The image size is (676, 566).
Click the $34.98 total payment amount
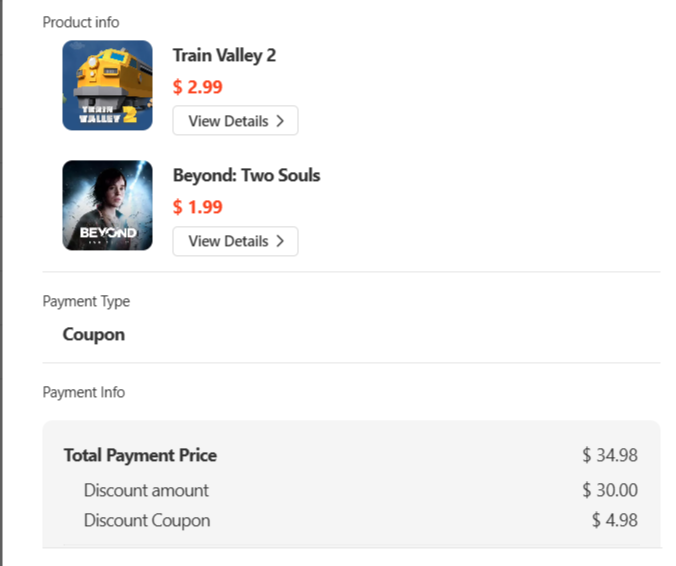[x=610, y=455]
